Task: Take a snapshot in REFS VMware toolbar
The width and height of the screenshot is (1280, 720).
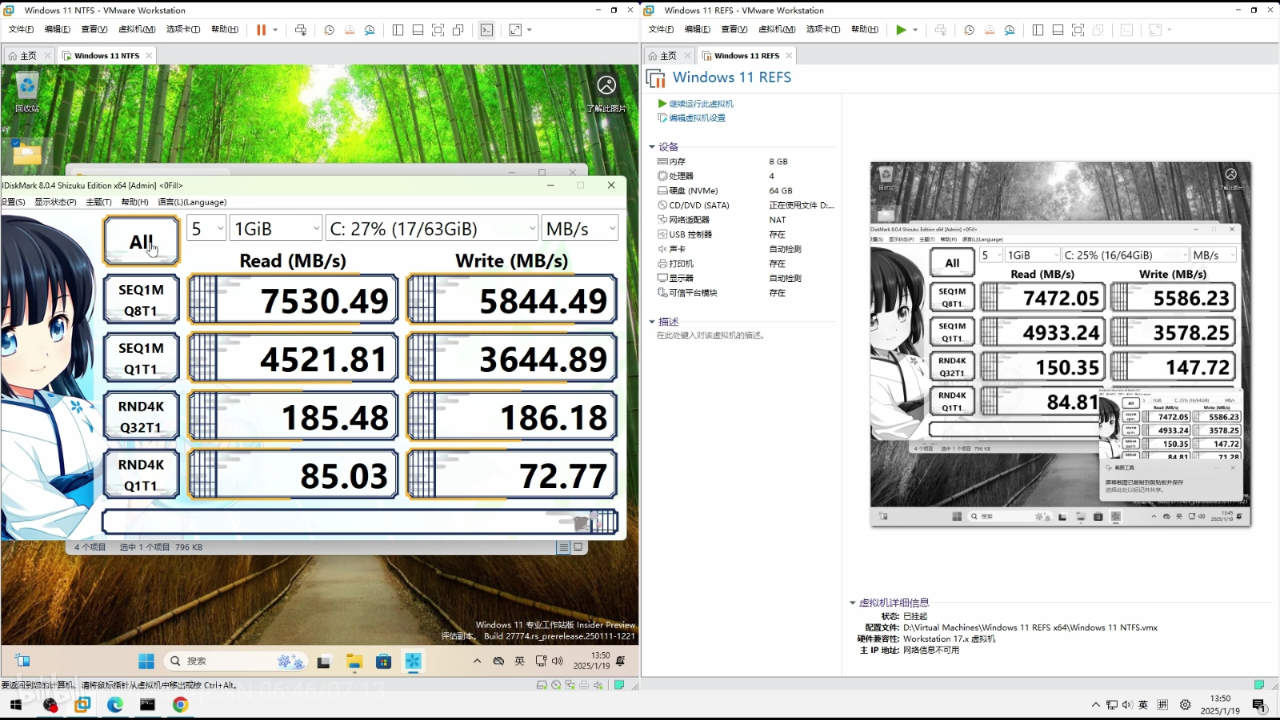Action: (x=969, y=30)
